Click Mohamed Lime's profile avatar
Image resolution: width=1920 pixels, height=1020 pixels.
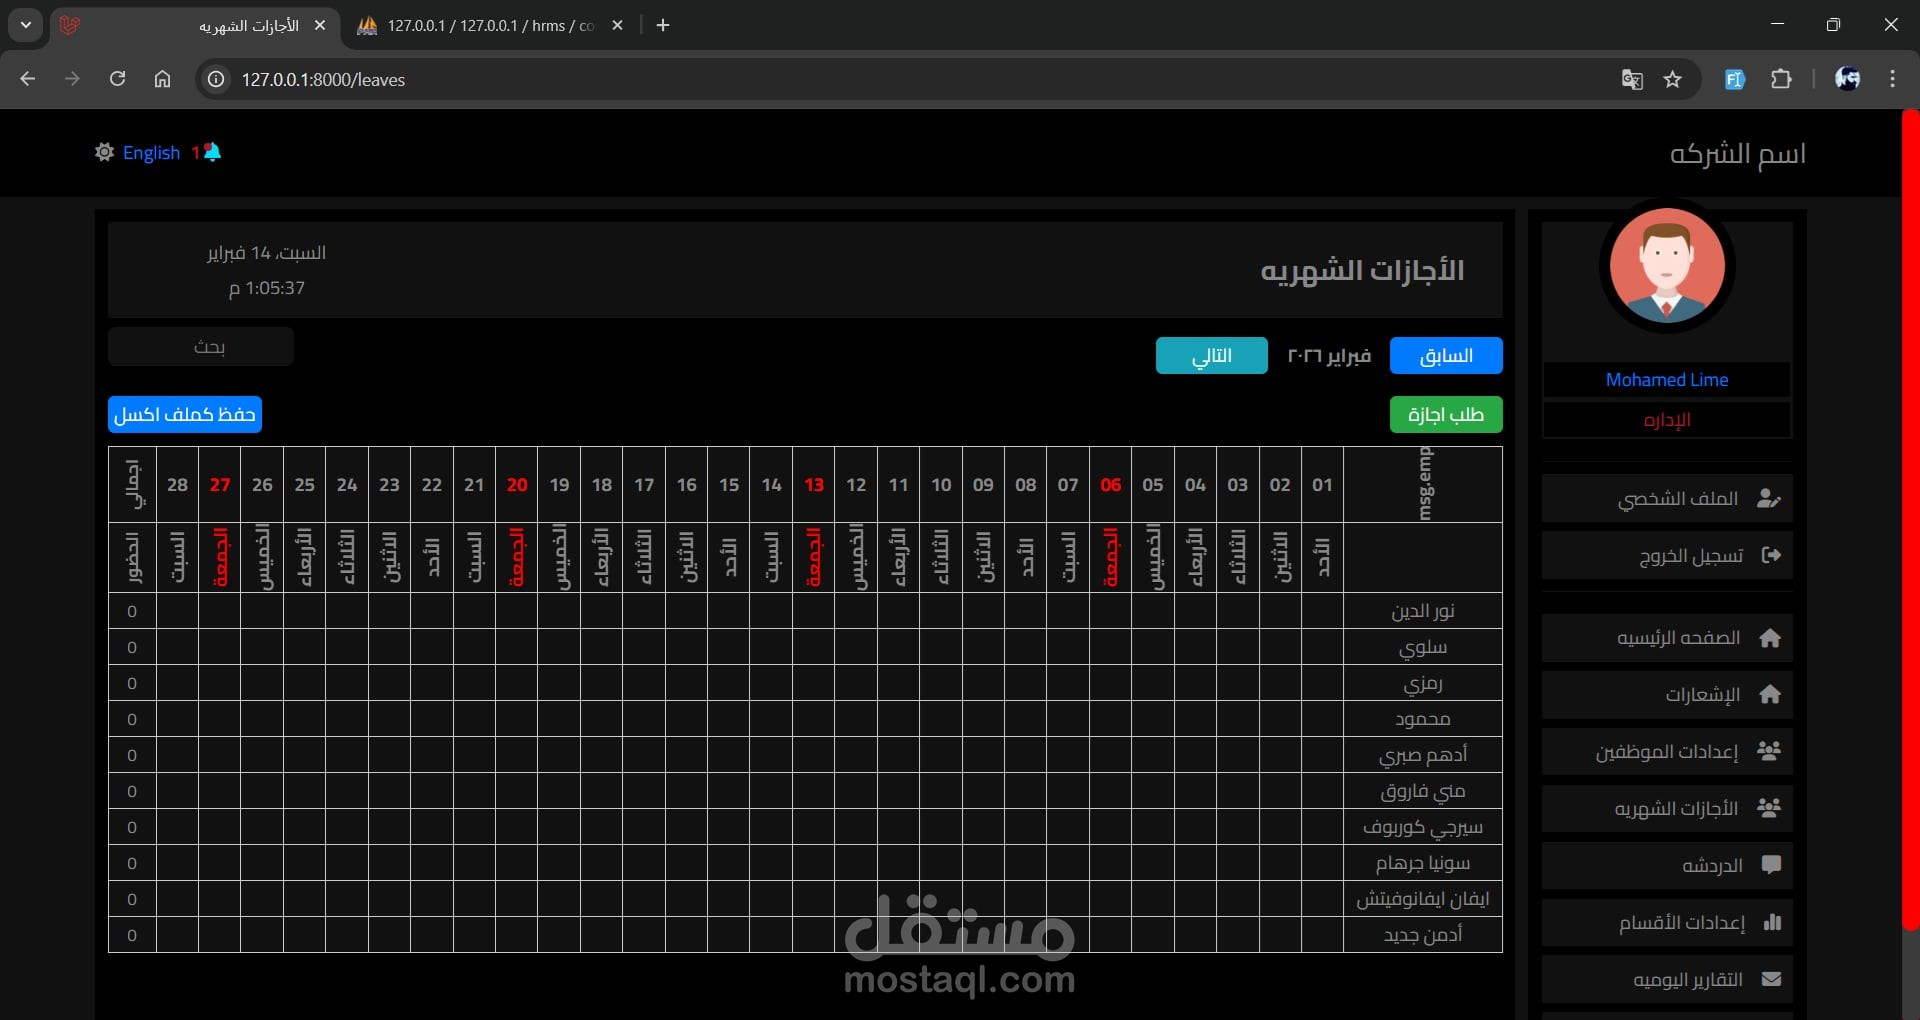pyautogui.click(x=1666, y=265)
